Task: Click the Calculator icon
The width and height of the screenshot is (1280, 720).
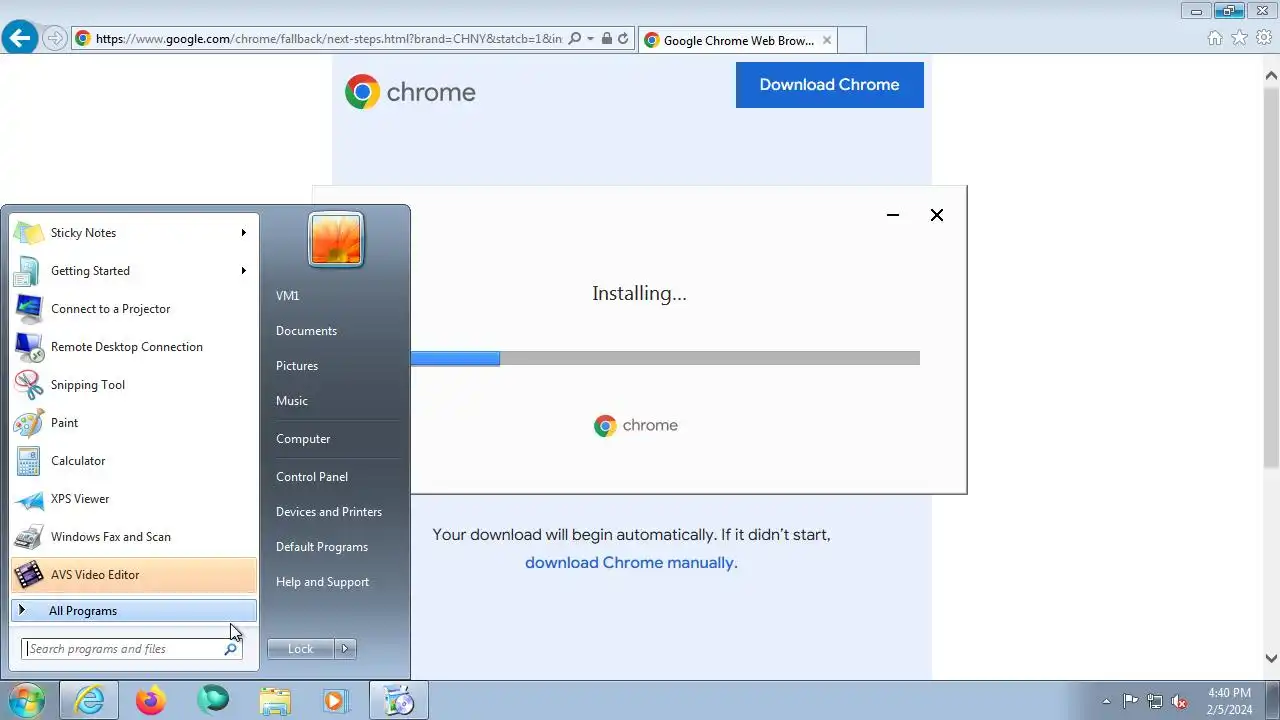Action: click(29, 461)
